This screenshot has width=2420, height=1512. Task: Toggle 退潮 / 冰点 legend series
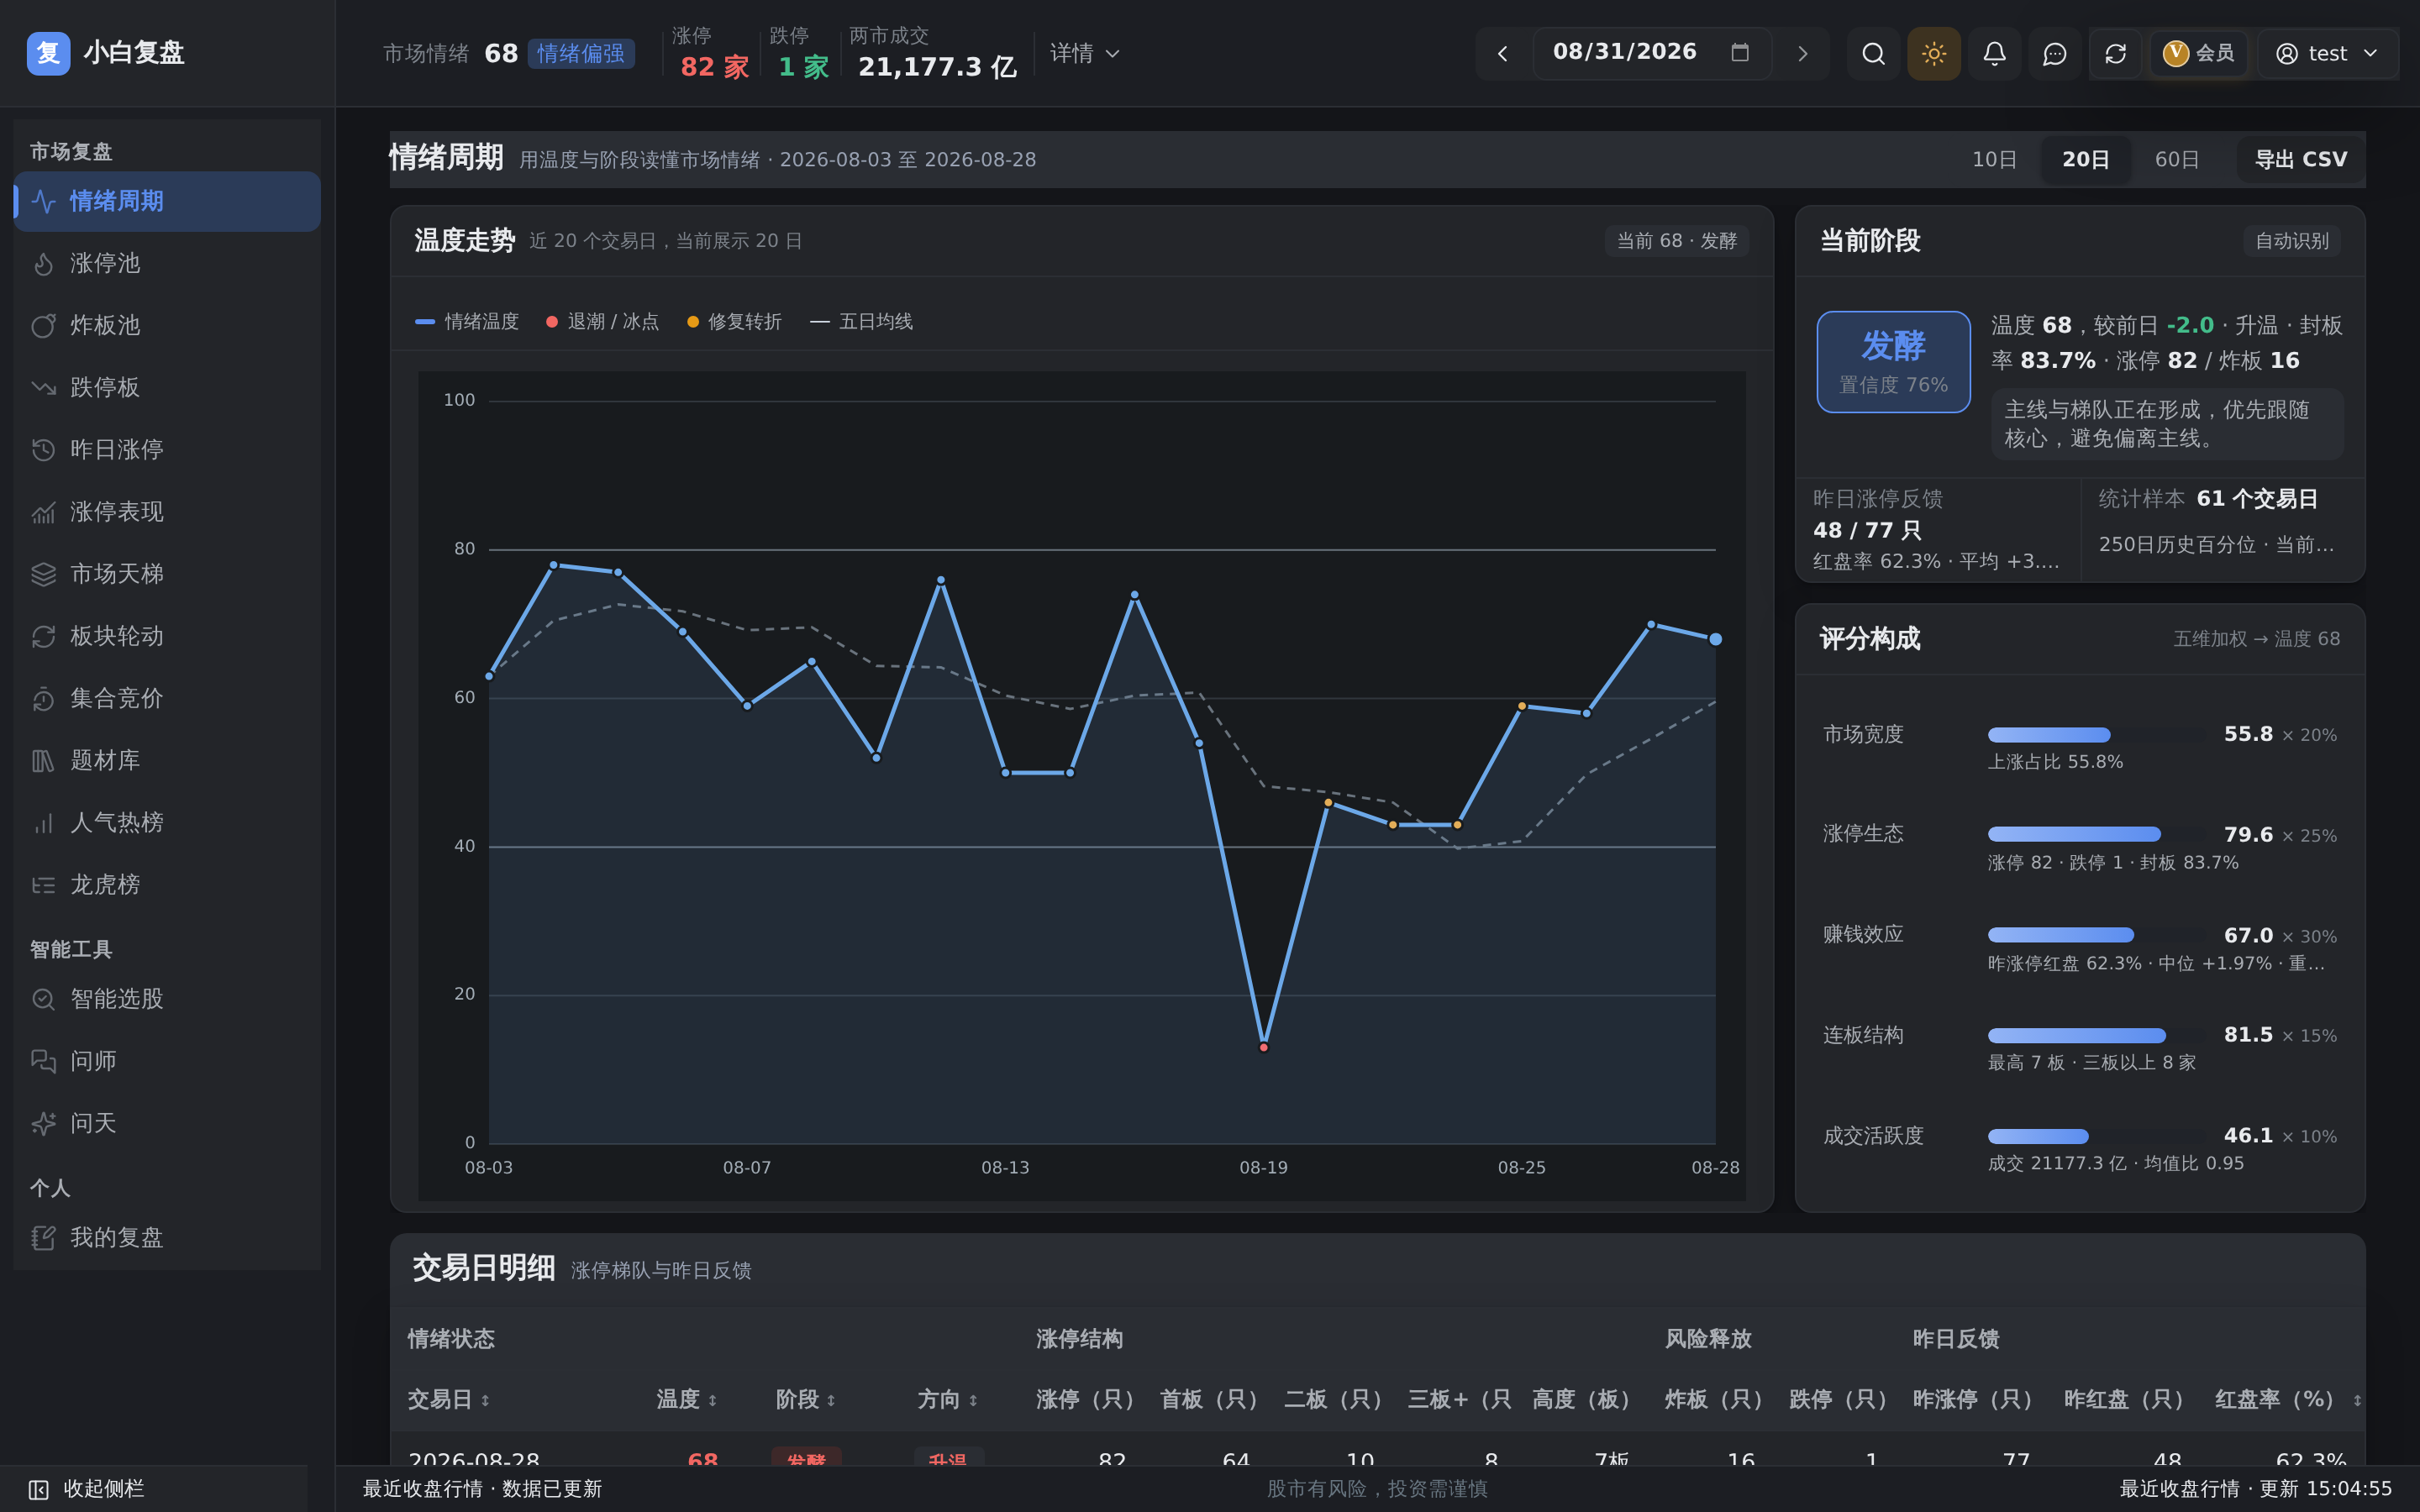602,321
